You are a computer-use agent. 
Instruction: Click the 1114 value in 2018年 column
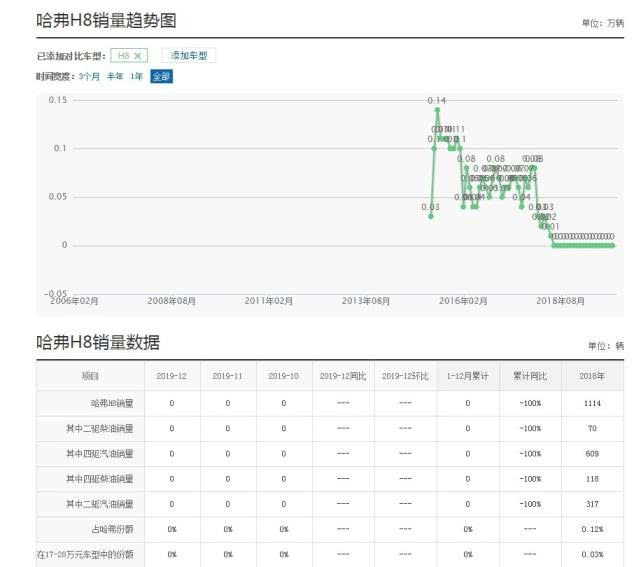click(592, 403)
